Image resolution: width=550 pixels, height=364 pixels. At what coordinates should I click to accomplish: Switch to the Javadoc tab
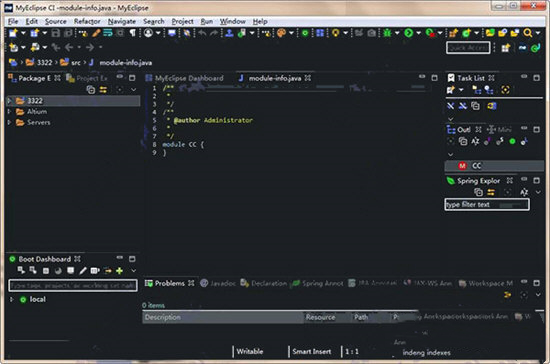pyautogui.click(x=218, y=283)
